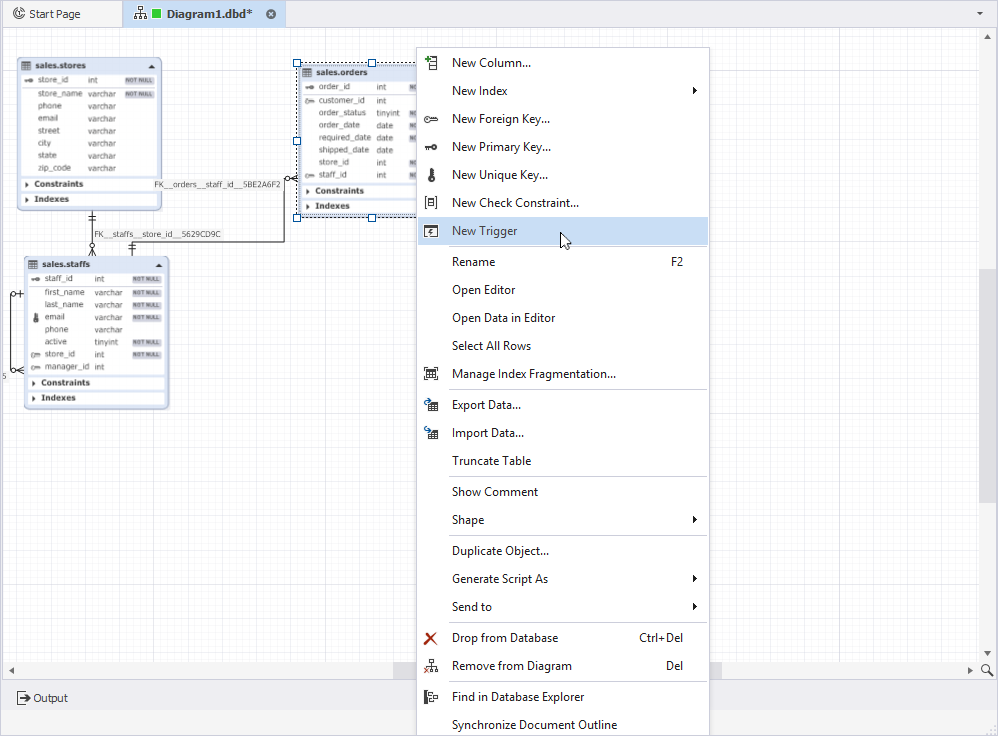Viewport: 998px width, 736px height.
Task: Click the New Check Constraint icon
Action: coord(431,202)
